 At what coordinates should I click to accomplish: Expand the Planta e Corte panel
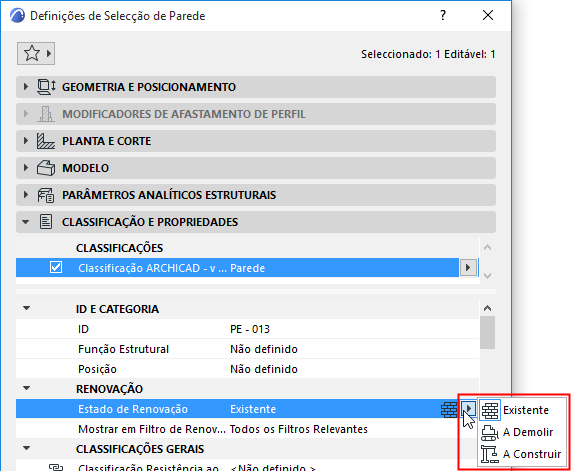pos(25,141)
